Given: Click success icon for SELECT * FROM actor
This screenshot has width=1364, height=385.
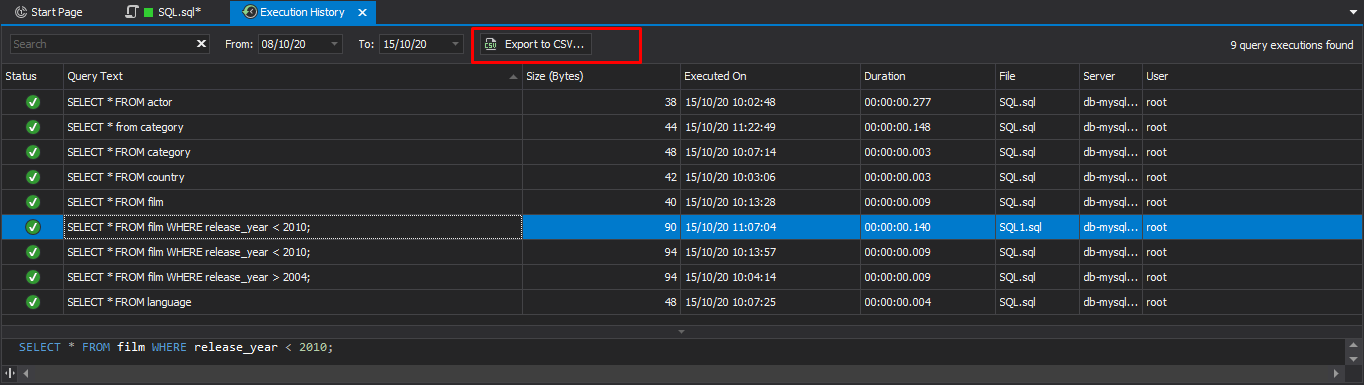Looking at the screenshot, I should pos(32,102).
